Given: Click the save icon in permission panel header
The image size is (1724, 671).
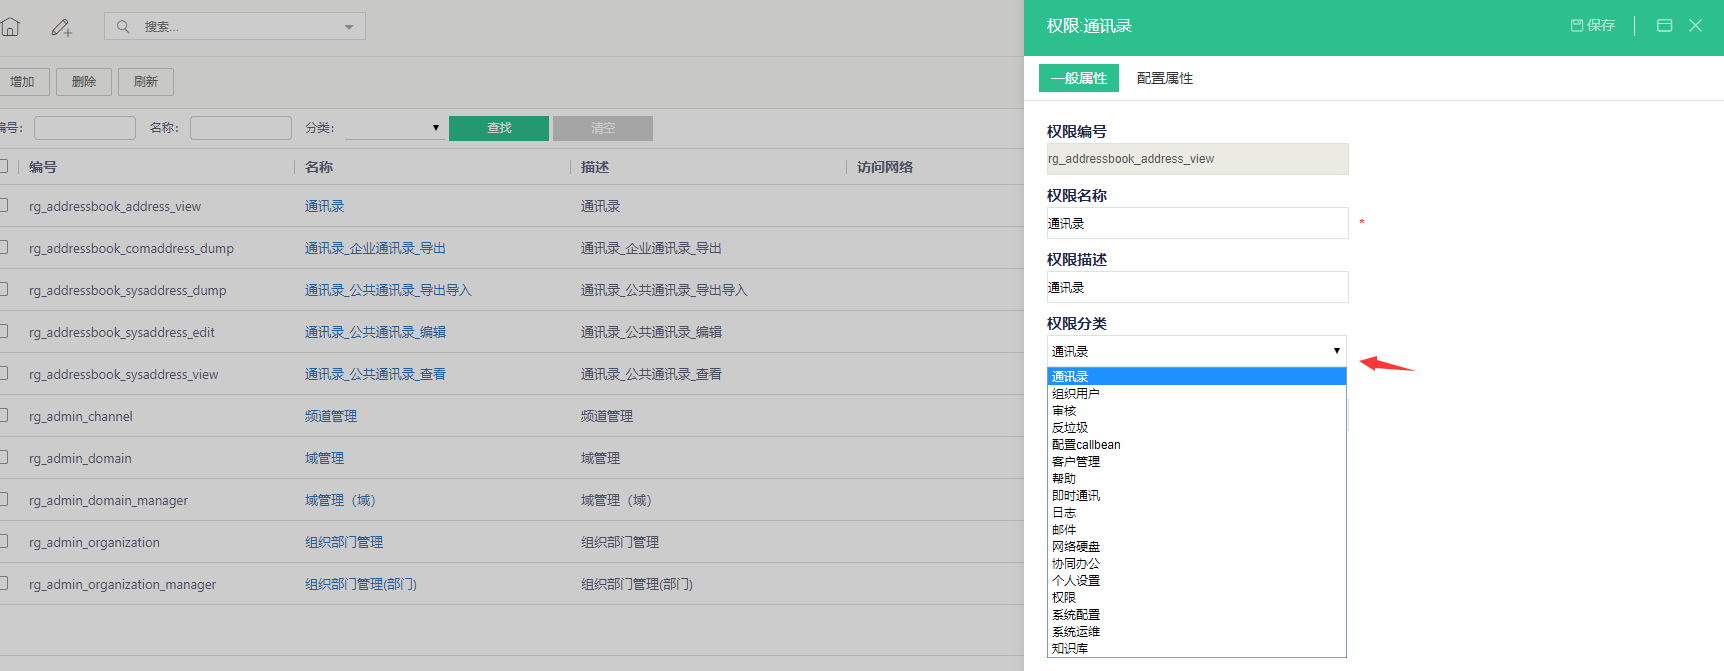Looking at the screenshot, I should click(x=1592, y=26).
